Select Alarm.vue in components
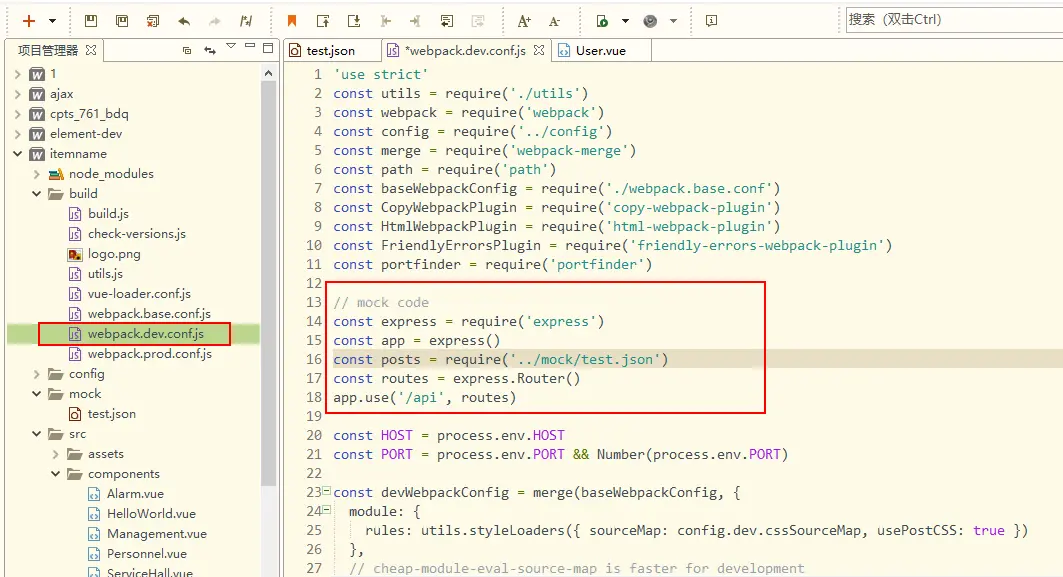Image resolution: width=1063 pixels, height=577 pixels. [135, 494]
